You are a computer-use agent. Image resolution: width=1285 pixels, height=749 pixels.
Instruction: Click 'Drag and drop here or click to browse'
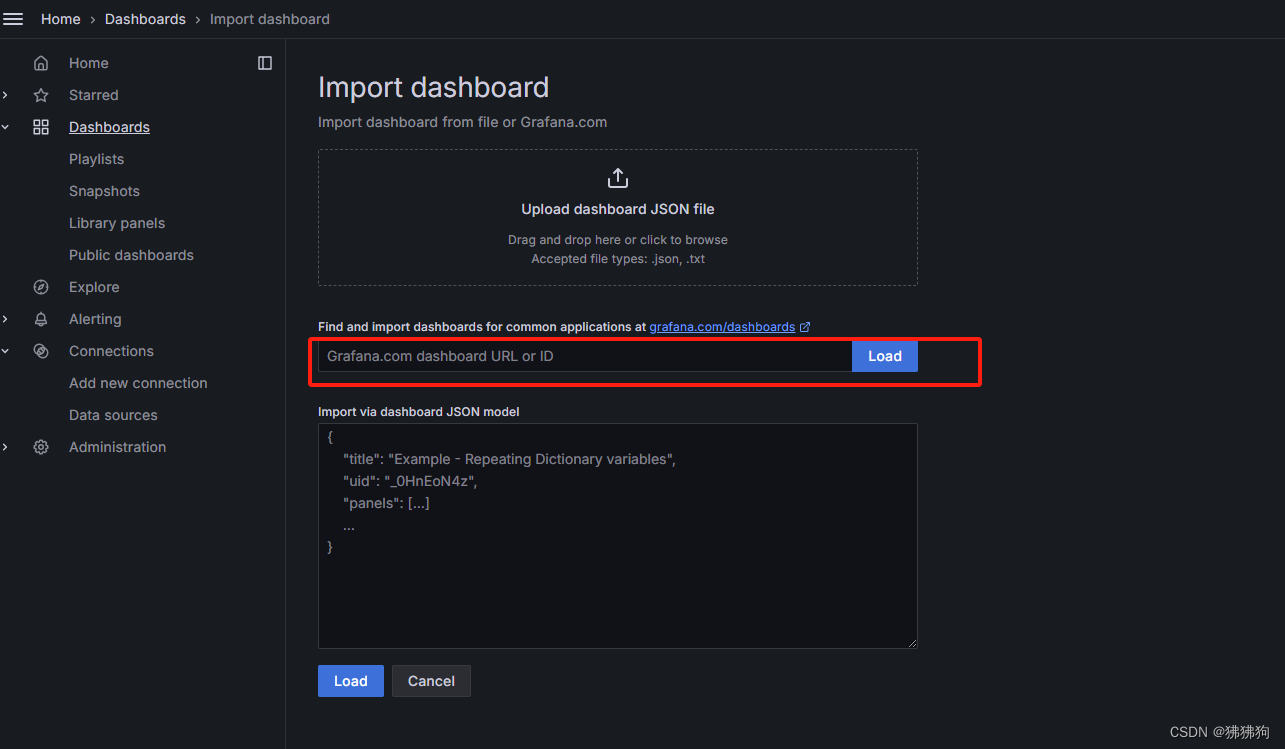coord(618,240)
